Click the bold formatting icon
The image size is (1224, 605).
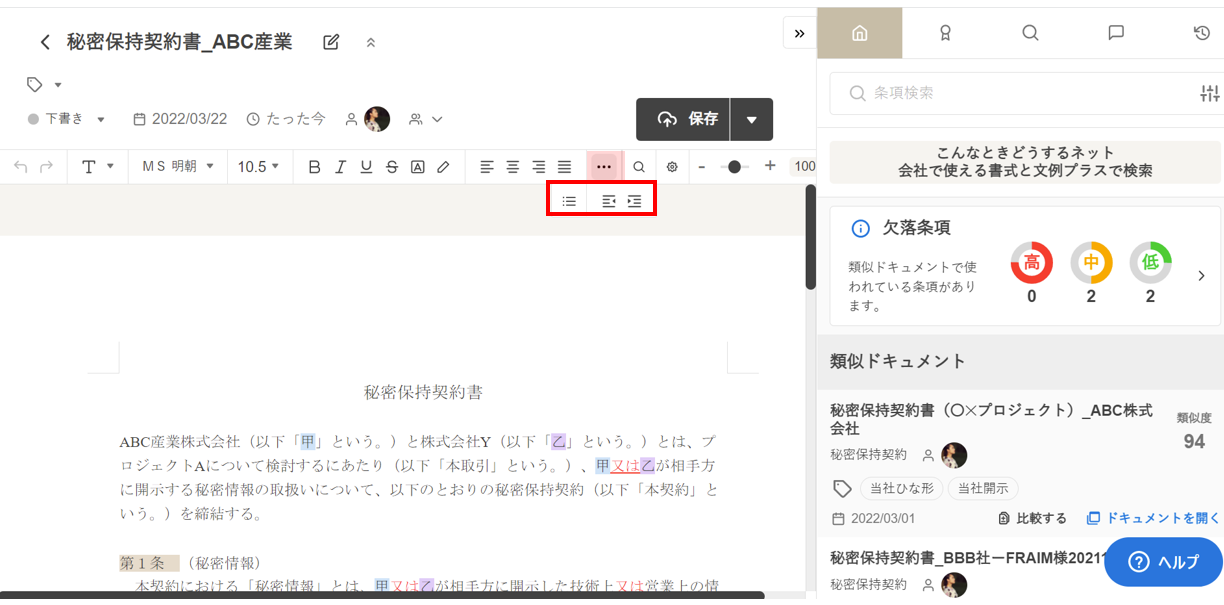point(314,167)
